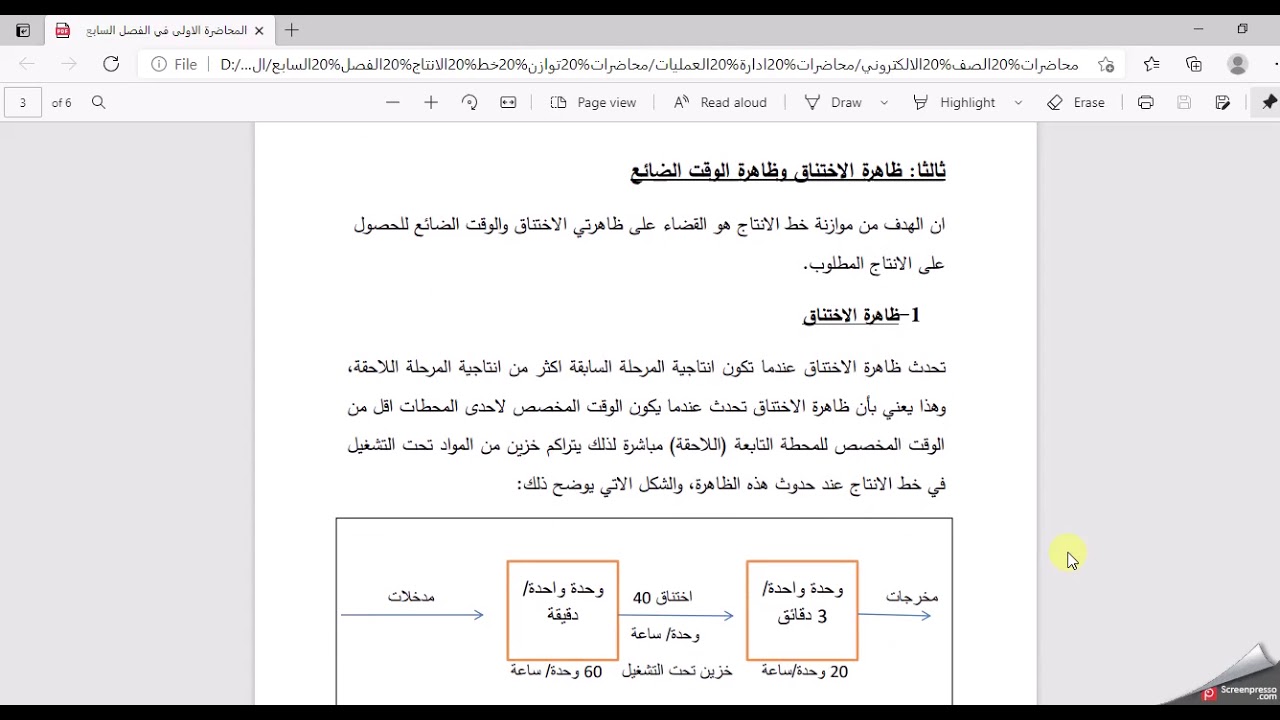Refresh the current page

point(111,64)
